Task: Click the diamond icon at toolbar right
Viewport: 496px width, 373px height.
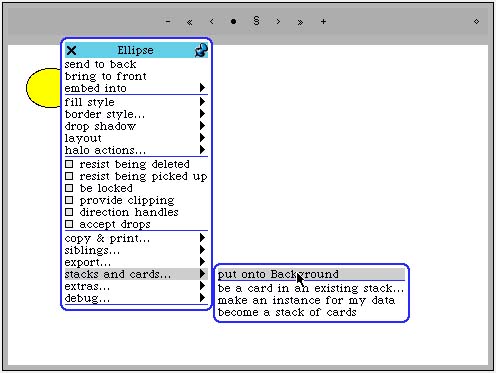Action: coord(476,22)
